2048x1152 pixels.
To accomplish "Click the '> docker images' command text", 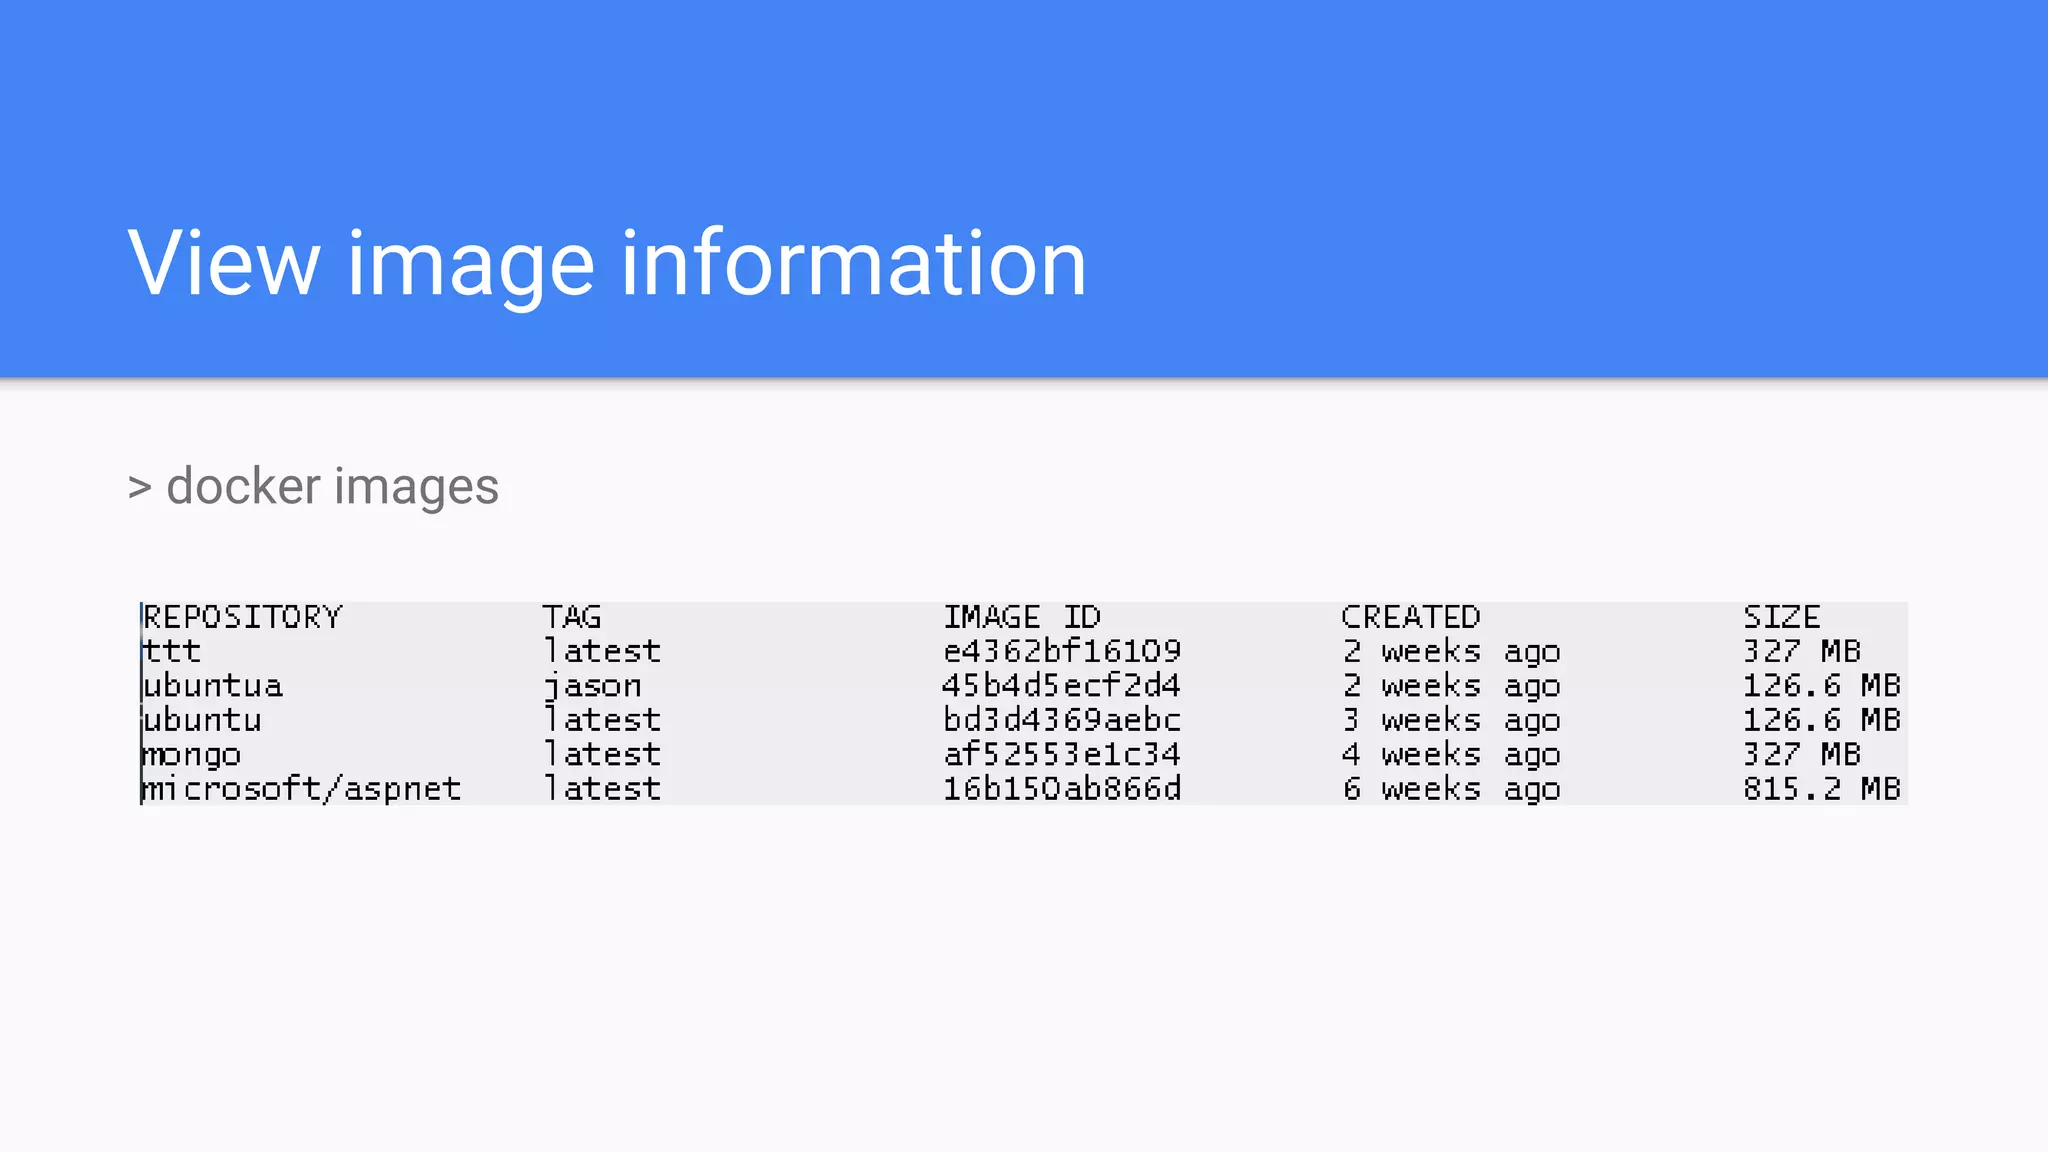I will click(313, 487).
